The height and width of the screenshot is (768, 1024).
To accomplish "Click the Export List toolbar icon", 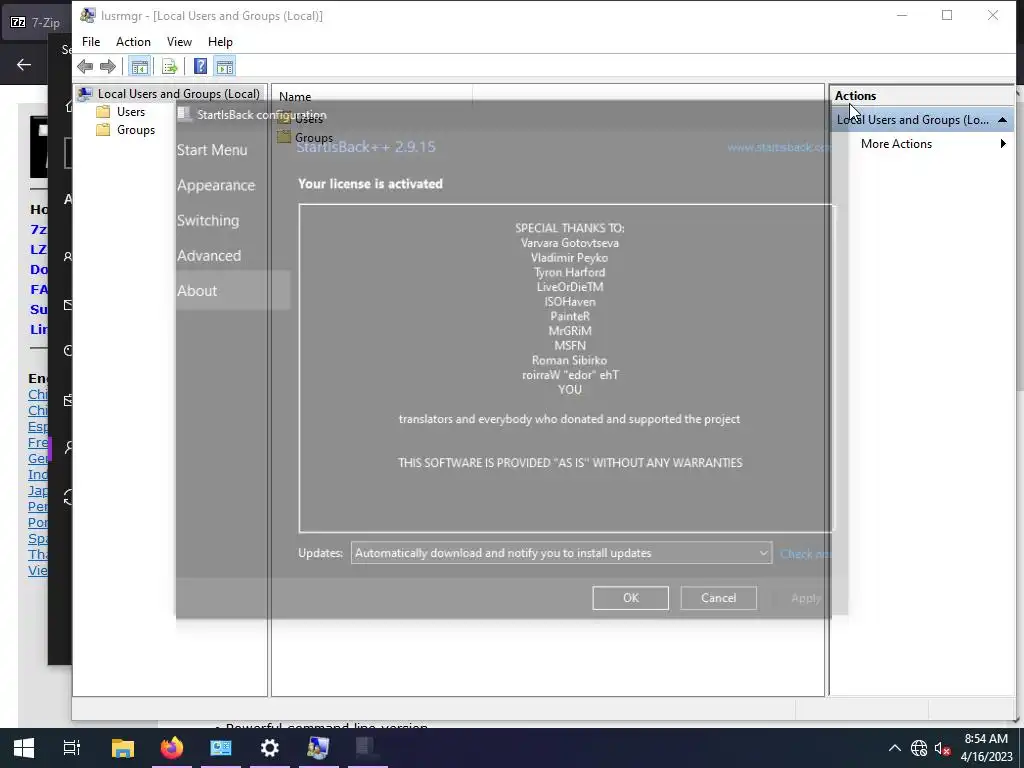I will (x=169, y=66).
